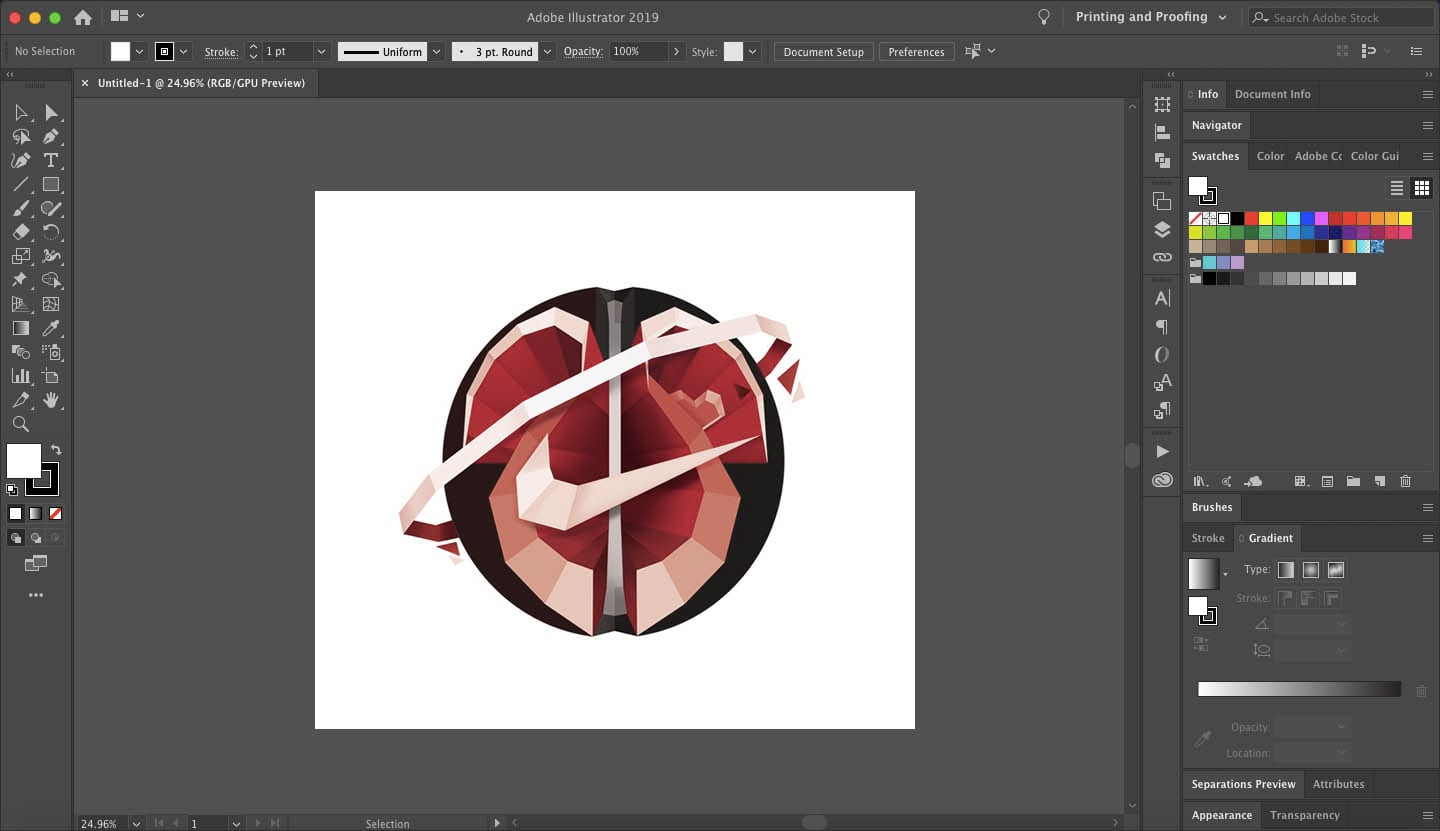
Task: Create a new swatch in the Swatches panel
Action: pyautogui.click(x=1381, y=481)
